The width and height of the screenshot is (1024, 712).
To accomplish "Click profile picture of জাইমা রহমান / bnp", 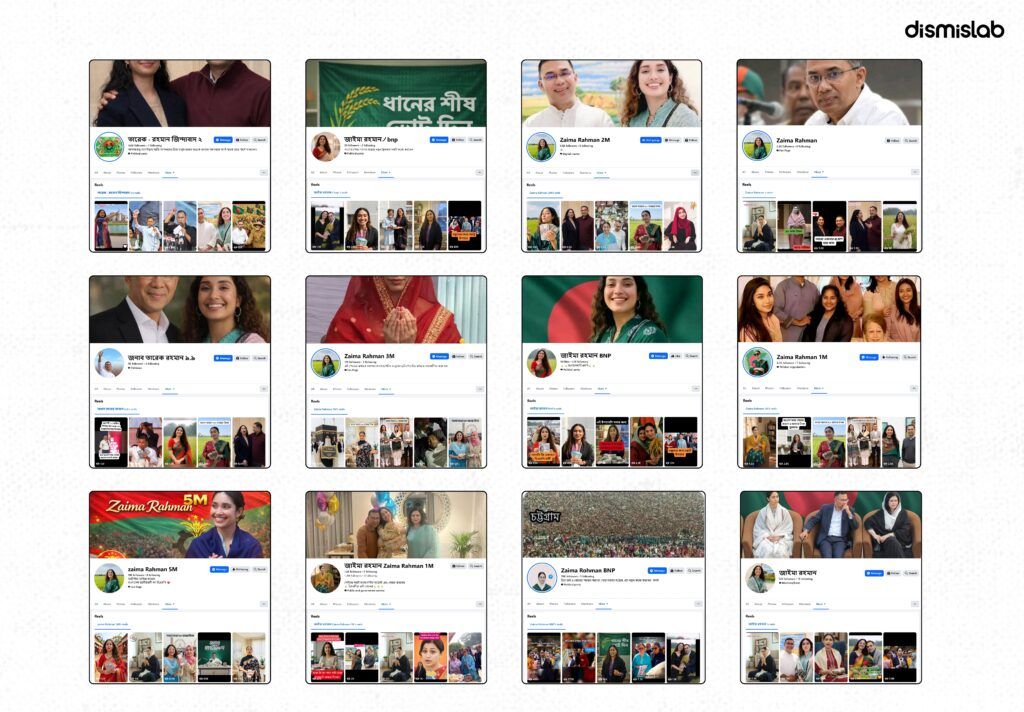I will coord(325,147).
